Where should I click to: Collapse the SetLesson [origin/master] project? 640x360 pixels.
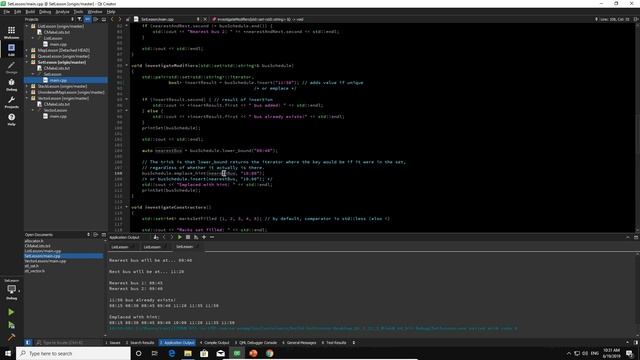27,62
